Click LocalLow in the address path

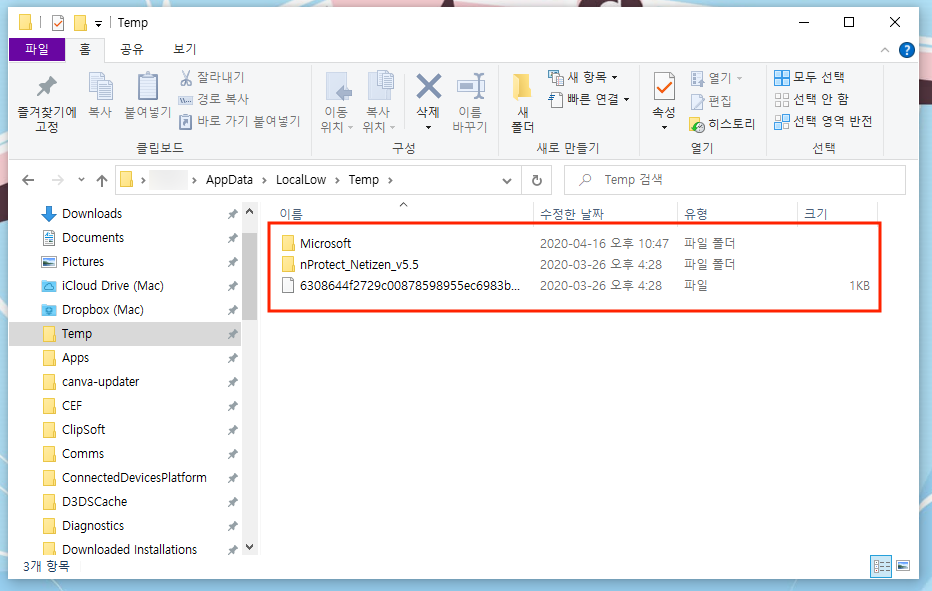tap(301, 180)
